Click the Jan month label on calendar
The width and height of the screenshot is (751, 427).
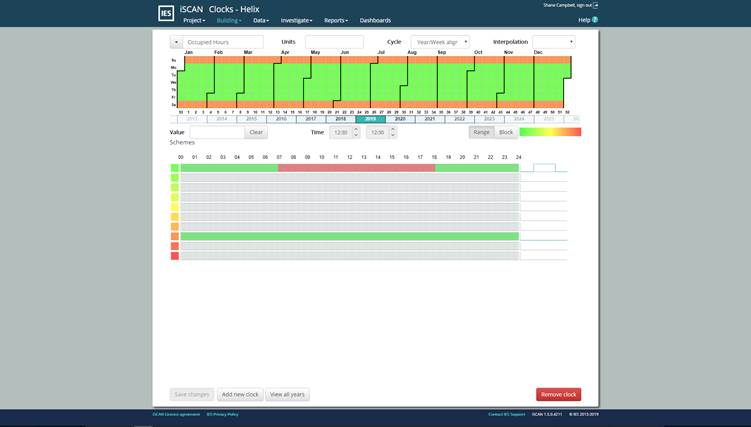tap(189, 52)
